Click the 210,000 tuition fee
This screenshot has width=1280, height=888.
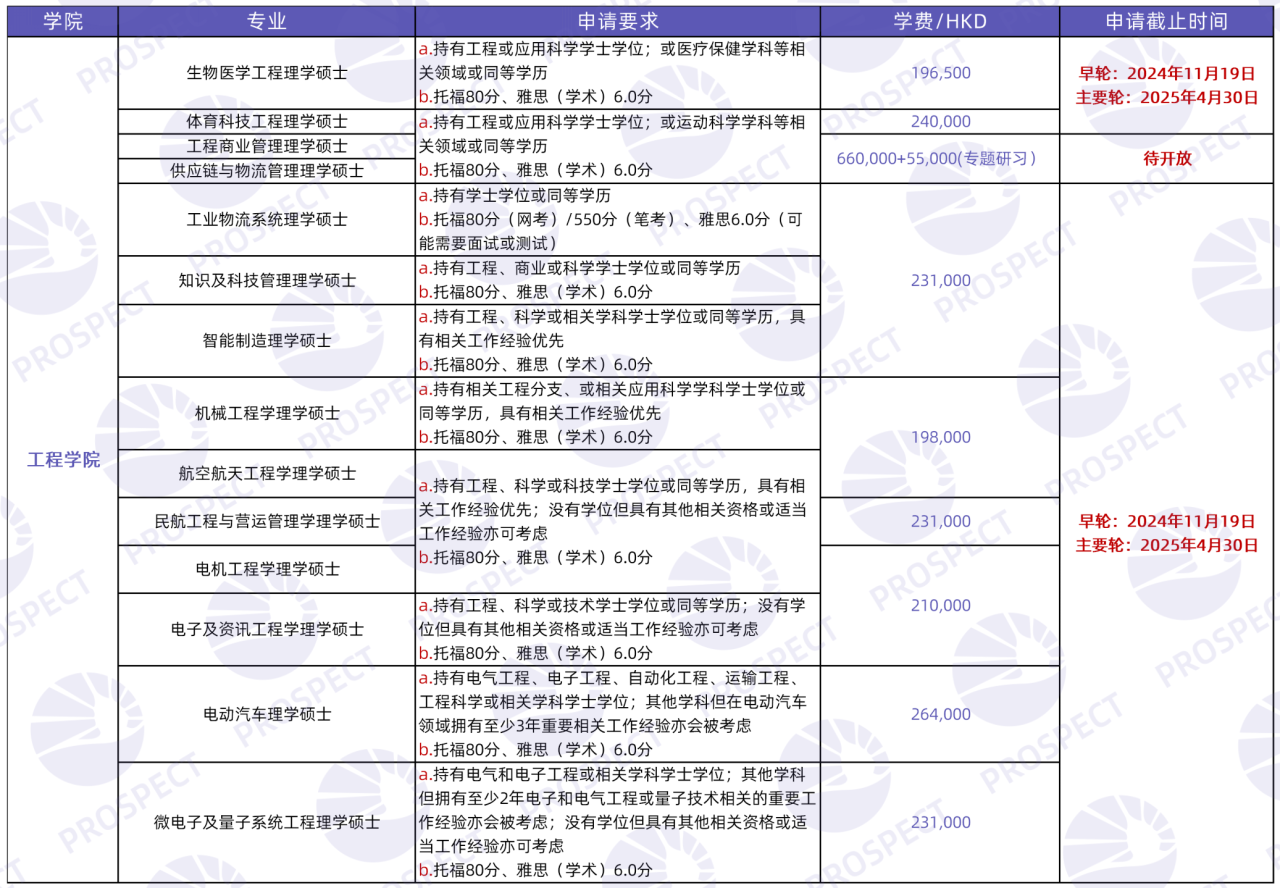click(x=940, y=605)
